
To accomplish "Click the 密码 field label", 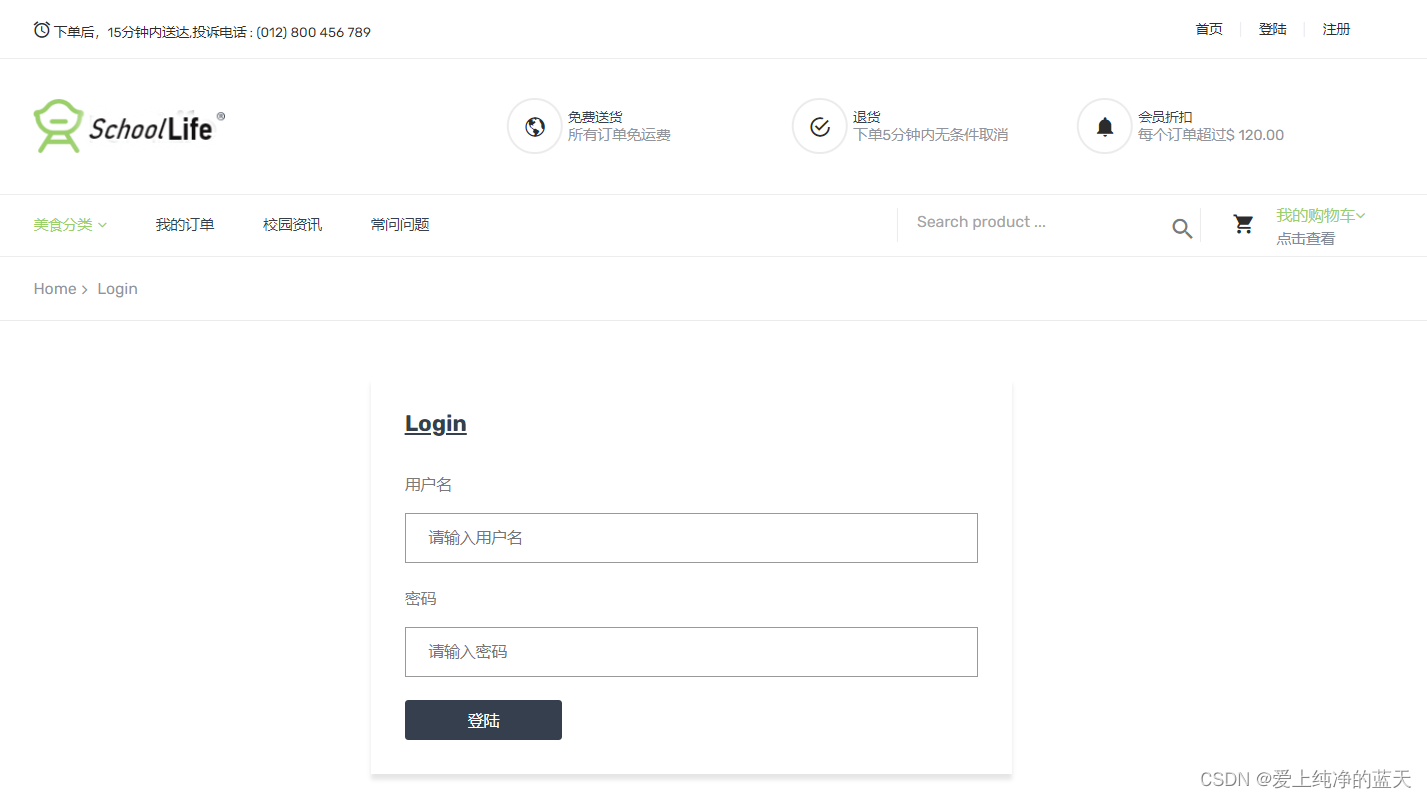I will coord(420,599).
